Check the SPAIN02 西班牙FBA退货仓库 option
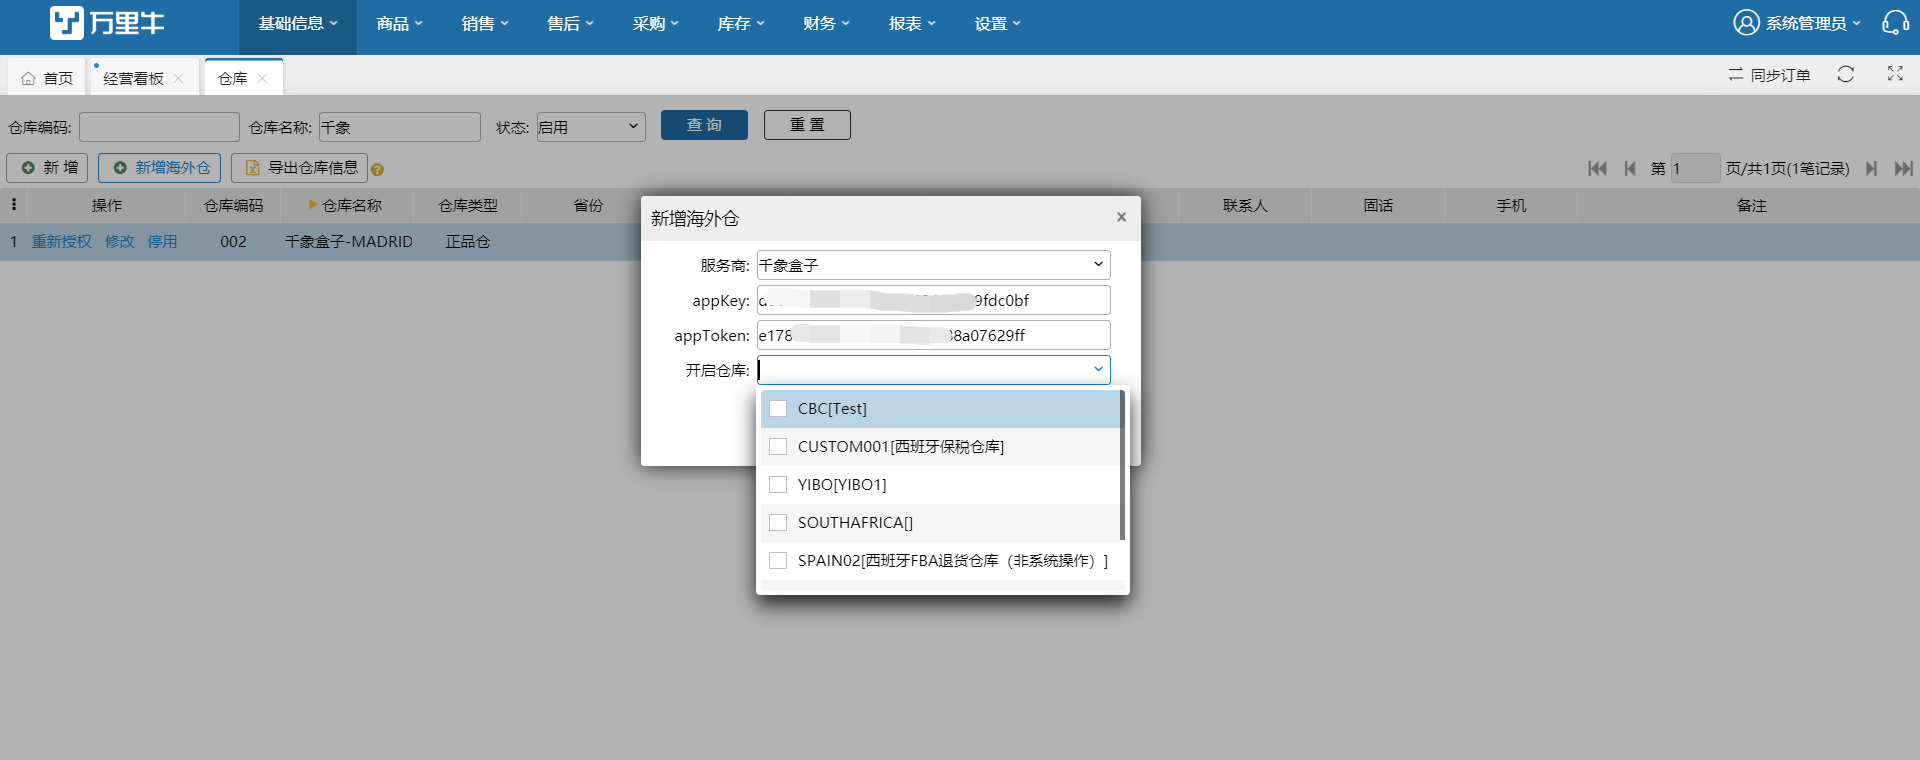1920x760 pixels. [778, 560]
